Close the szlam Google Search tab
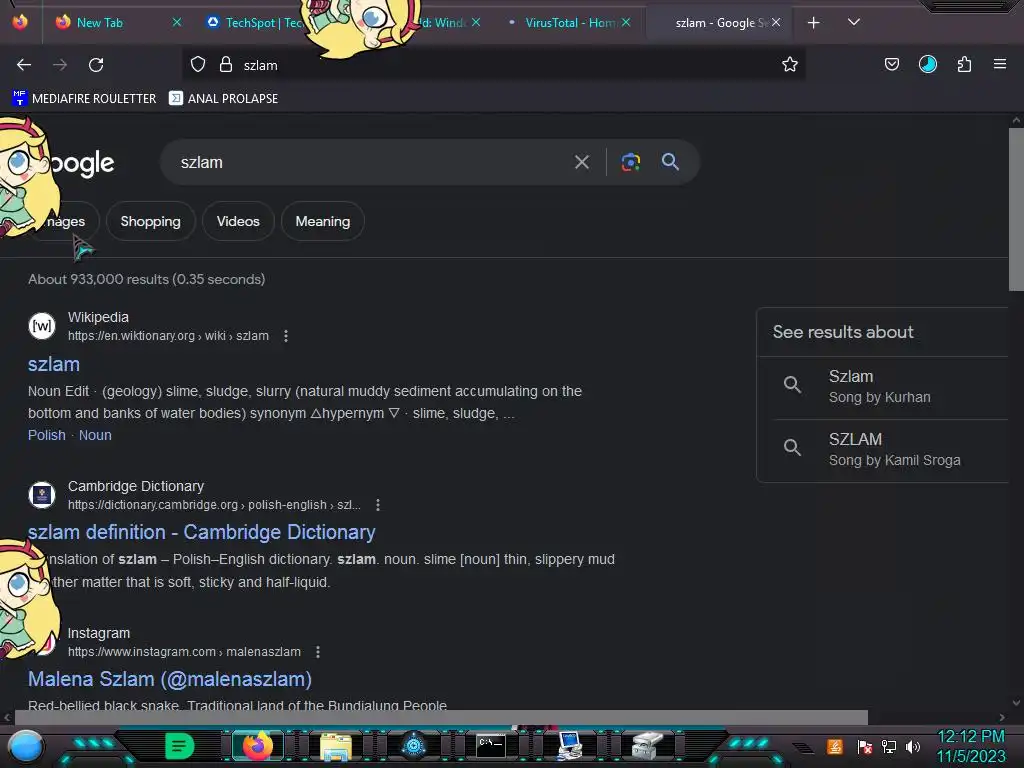 coord(776,22)
